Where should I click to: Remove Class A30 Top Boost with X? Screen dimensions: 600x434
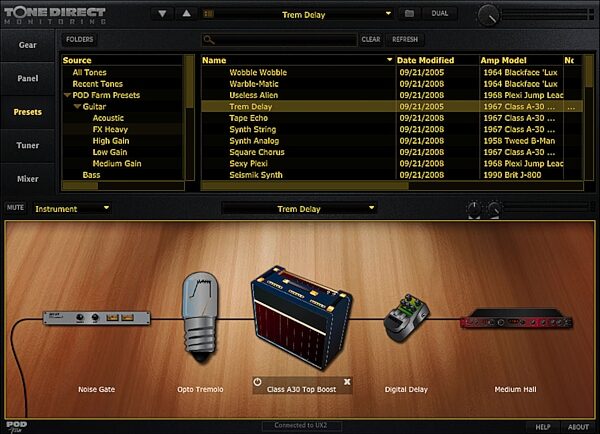coord(347,382)
